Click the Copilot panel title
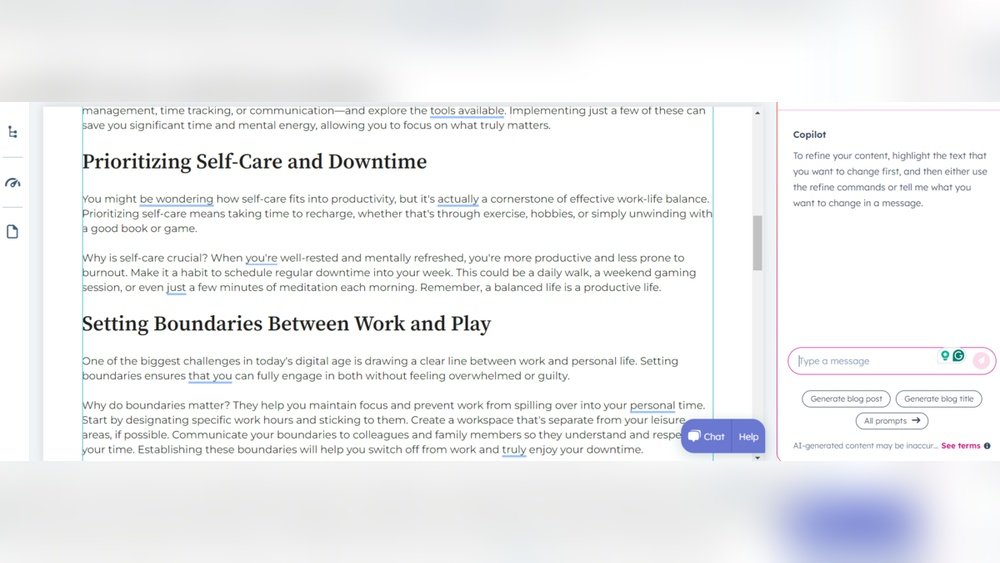This screenshot has height=563, width=1000. pyautogui.click(x=809, y=135)
